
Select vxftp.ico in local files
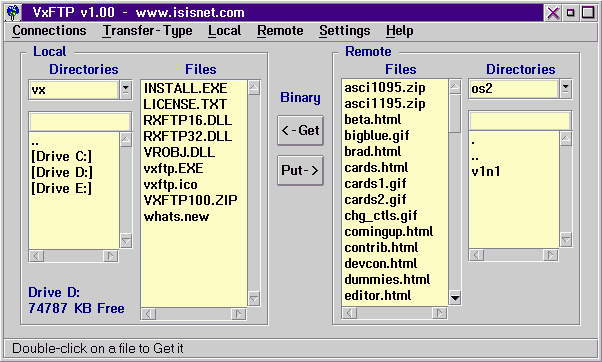170,185
